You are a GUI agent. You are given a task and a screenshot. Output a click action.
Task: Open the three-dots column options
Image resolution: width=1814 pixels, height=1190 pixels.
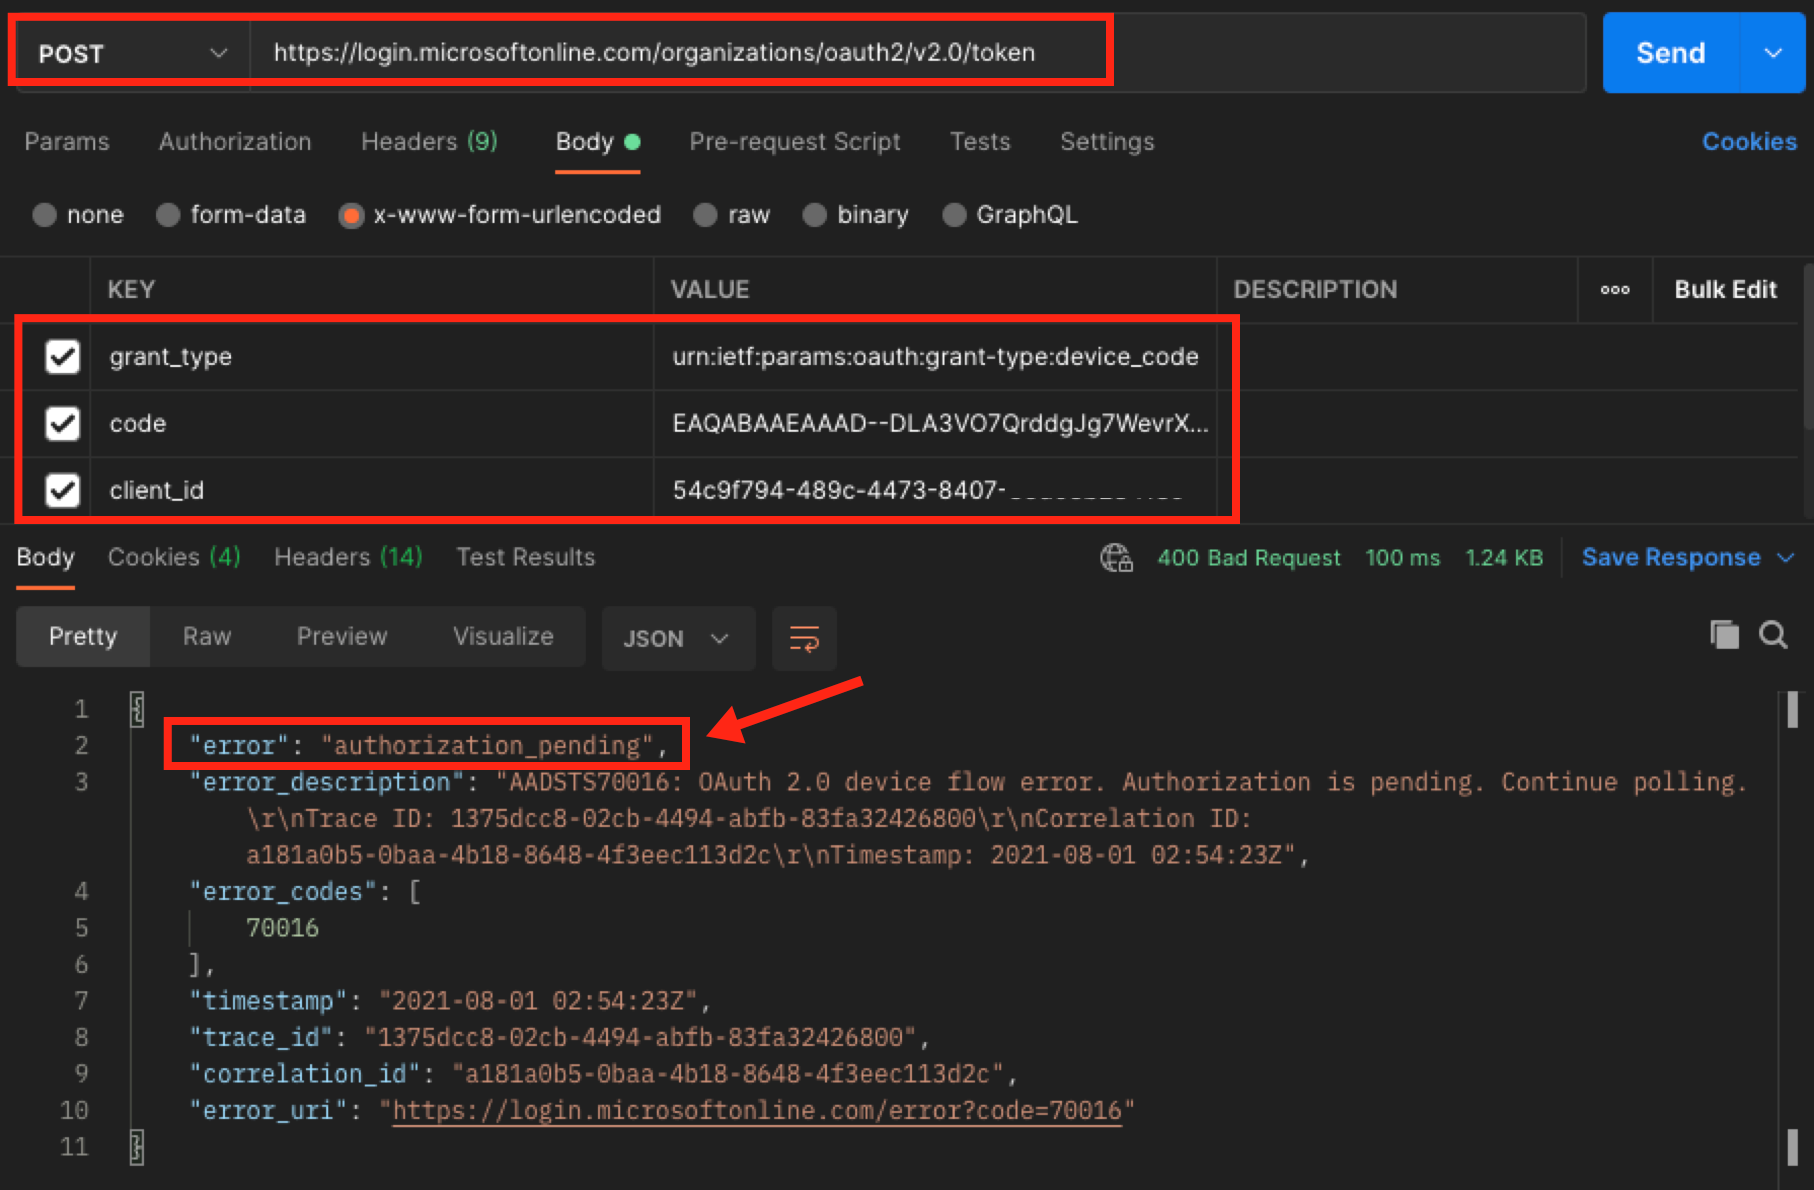(x=1614, y=290)
